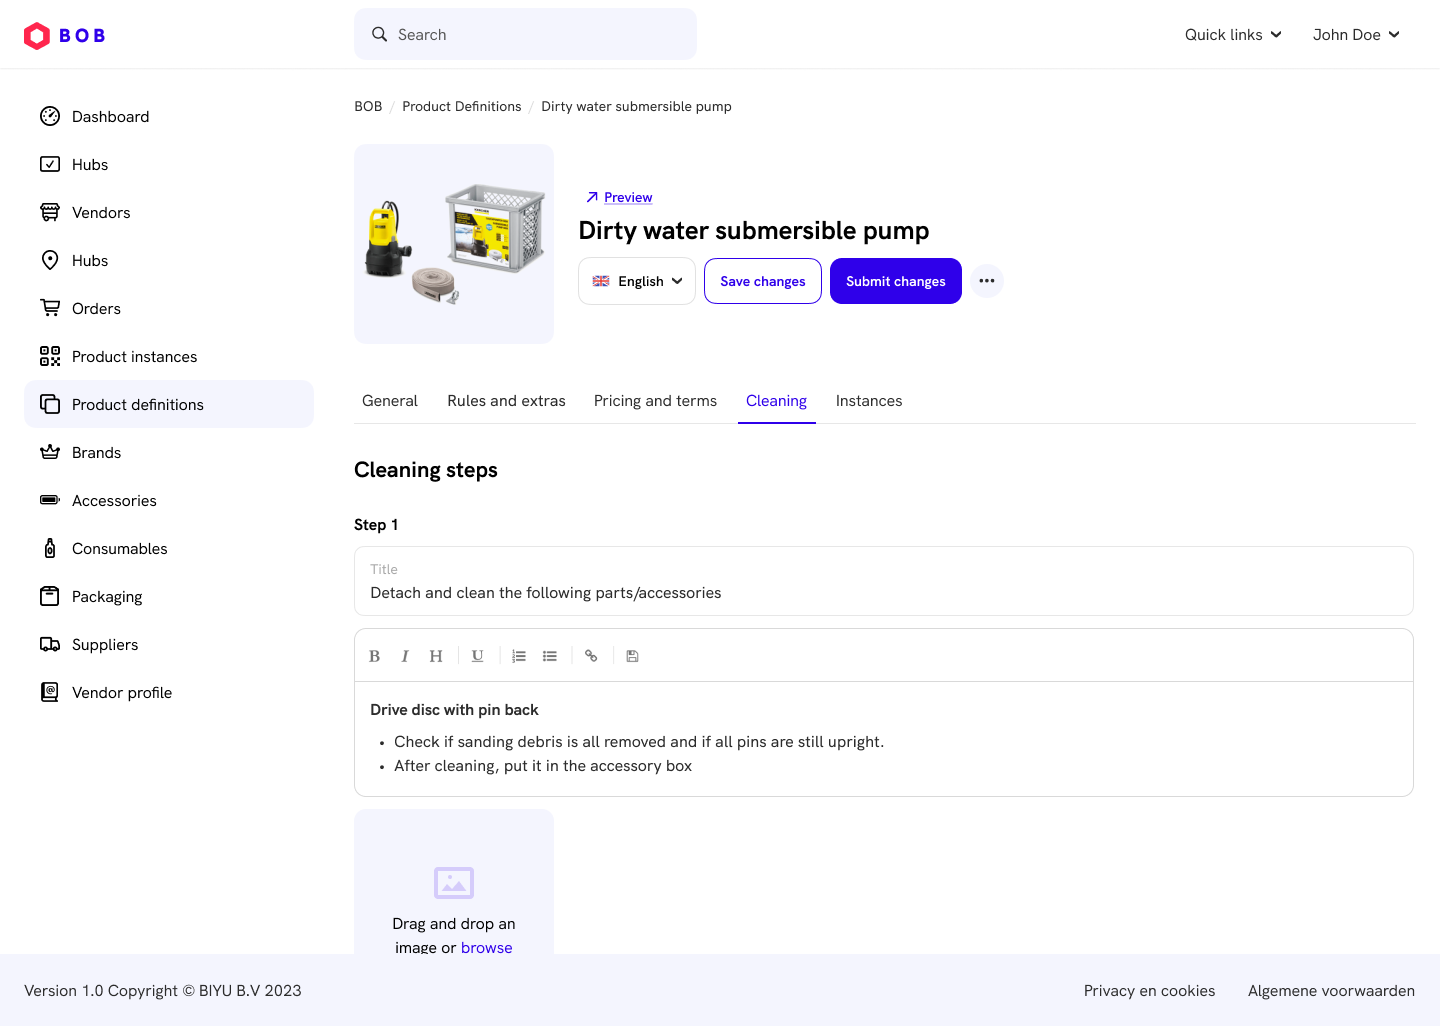Viewport: 1440px width, 1026px height.
Task: Open the English language dropdown
Action: pyautogui.click(x=637, y=281)
